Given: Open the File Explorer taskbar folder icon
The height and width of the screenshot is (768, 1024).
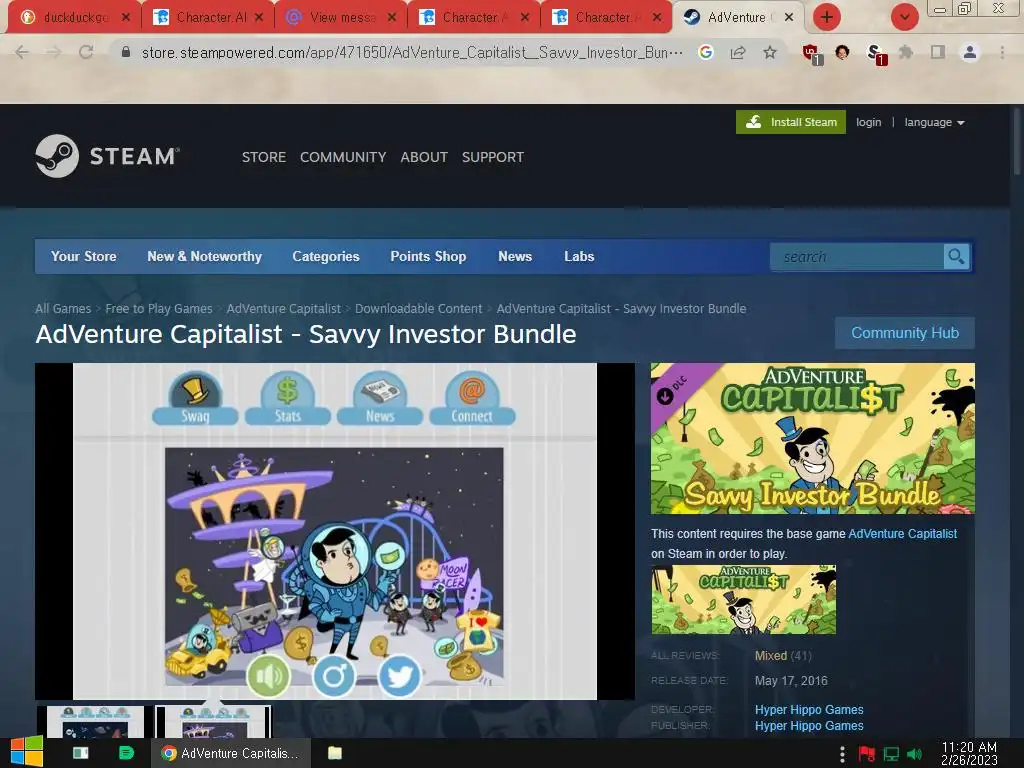Looking at the screenshot, I should [x=334, y=753].
